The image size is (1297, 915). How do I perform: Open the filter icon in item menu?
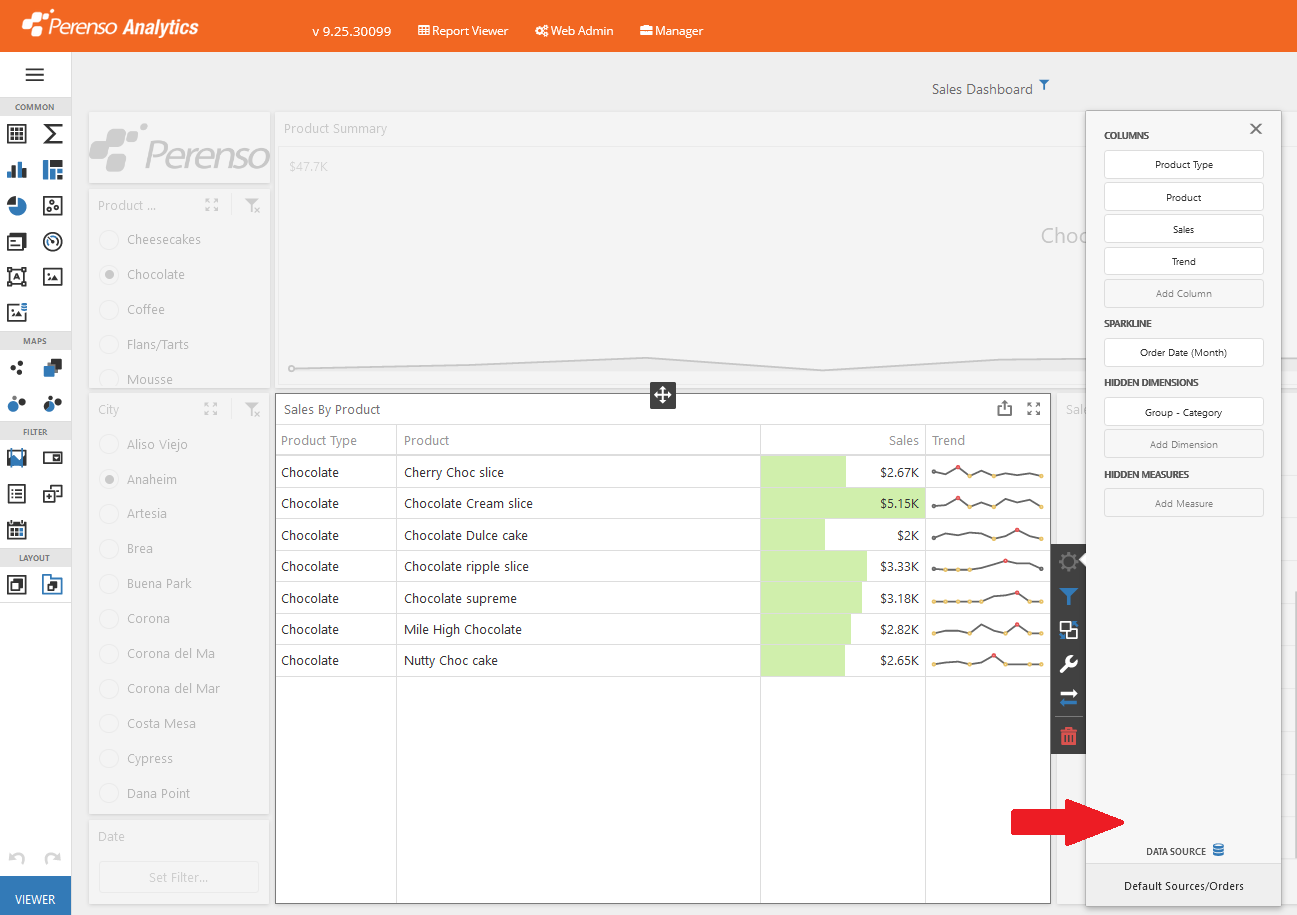pos(1069,597)
